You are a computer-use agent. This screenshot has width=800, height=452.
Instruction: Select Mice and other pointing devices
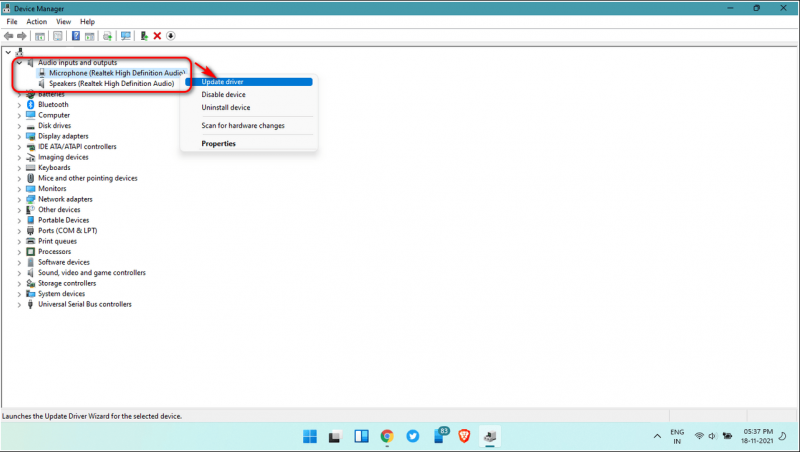88,178
